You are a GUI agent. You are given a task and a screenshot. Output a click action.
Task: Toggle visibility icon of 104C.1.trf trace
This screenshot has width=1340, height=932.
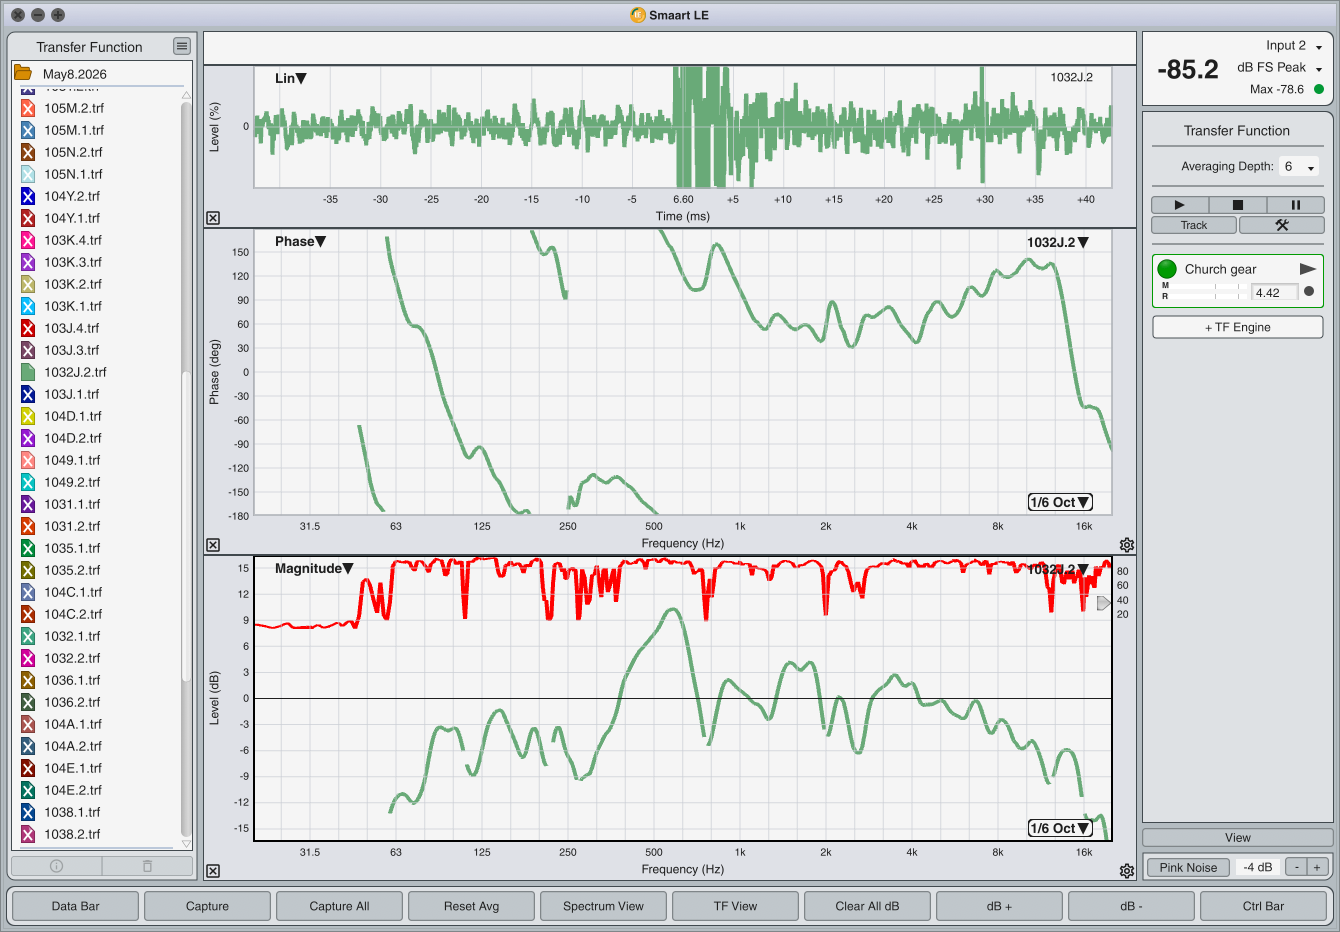coord(28,592)
